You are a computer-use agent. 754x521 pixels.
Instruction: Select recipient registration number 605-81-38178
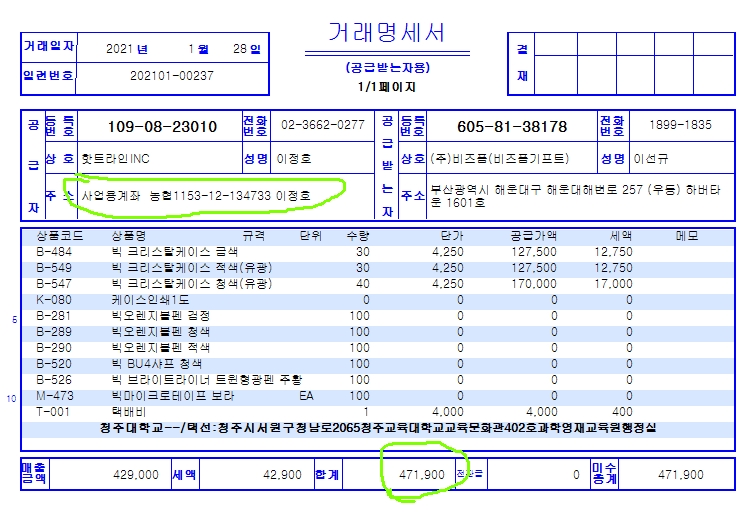[x=511, y=127]
